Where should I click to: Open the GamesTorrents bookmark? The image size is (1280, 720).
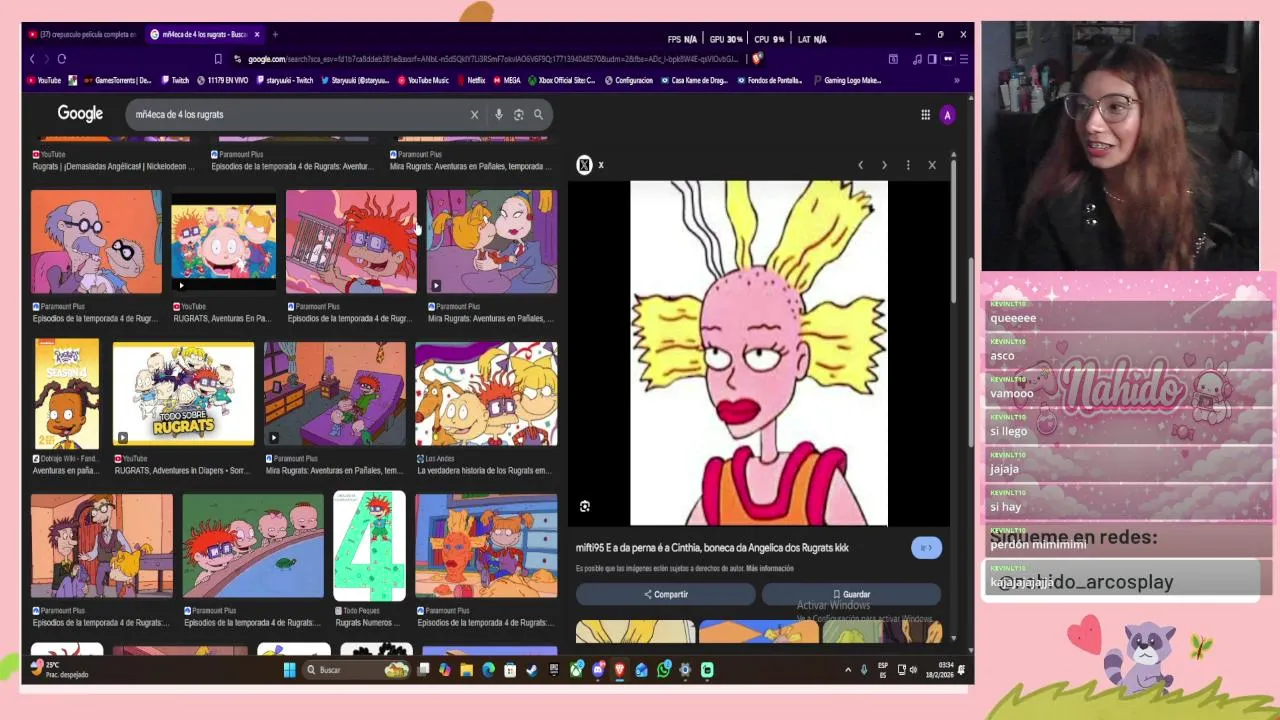(118, 81)
